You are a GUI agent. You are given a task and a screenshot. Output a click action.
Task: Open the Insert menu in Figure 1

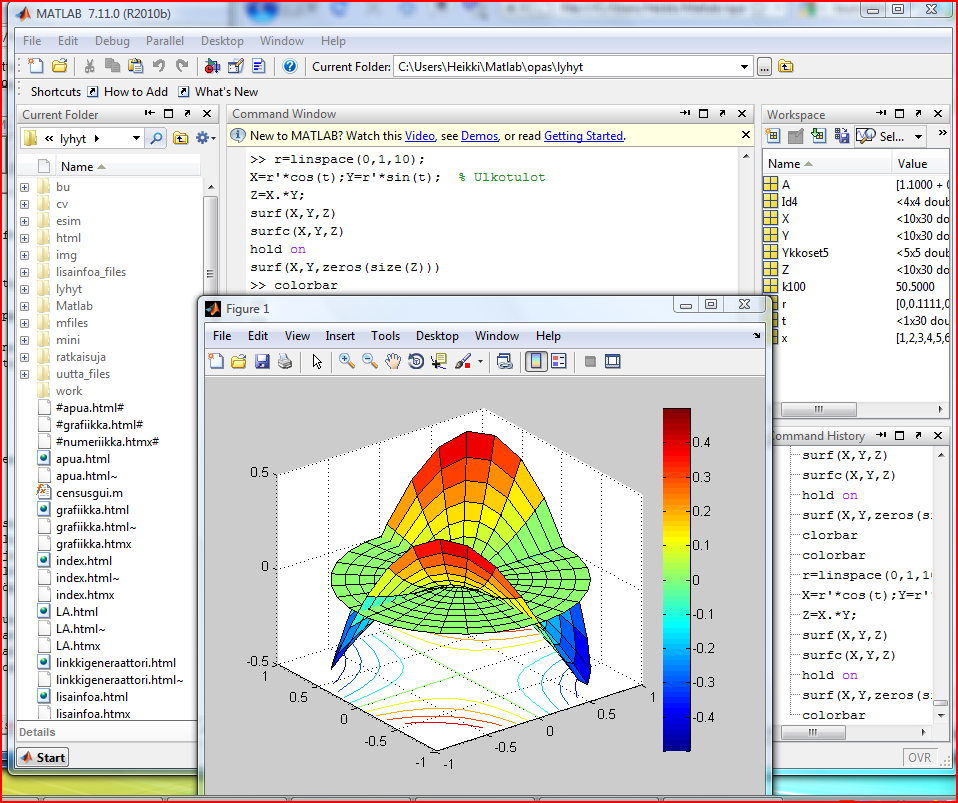coord(340,336)
